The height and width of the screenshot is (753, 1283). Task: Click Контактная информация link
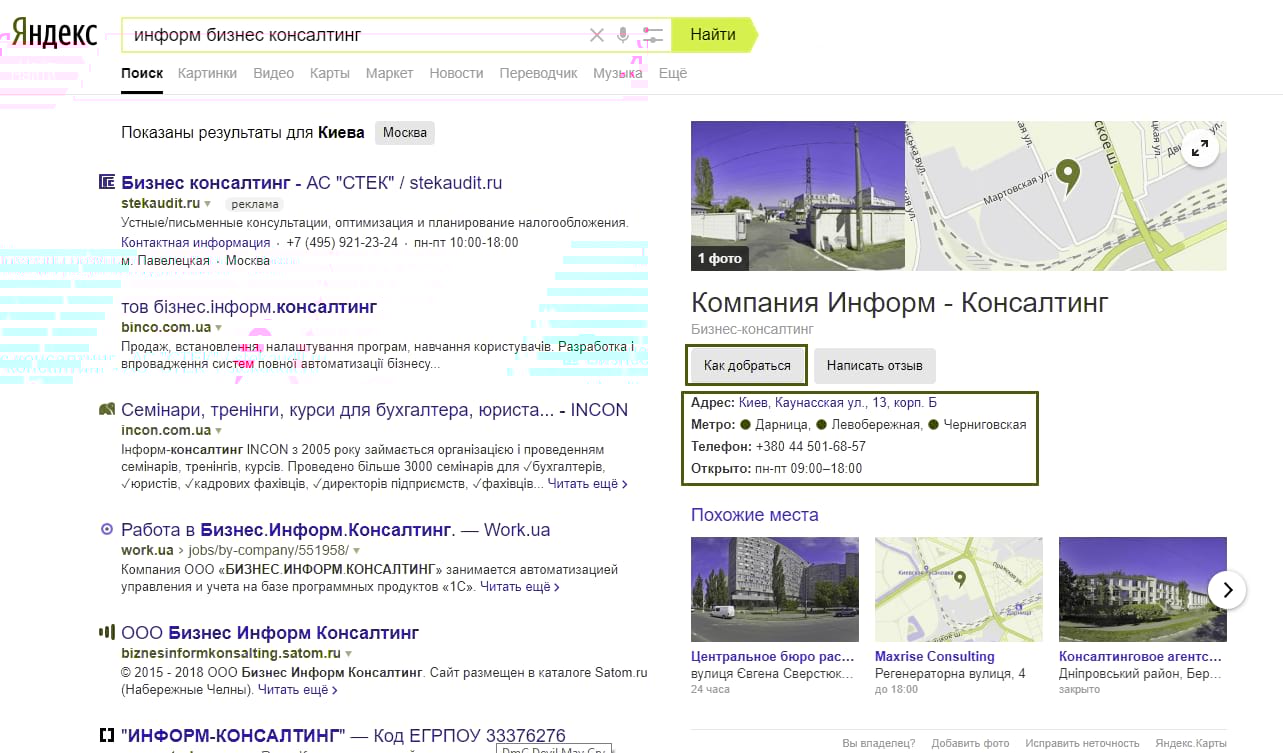195,242
